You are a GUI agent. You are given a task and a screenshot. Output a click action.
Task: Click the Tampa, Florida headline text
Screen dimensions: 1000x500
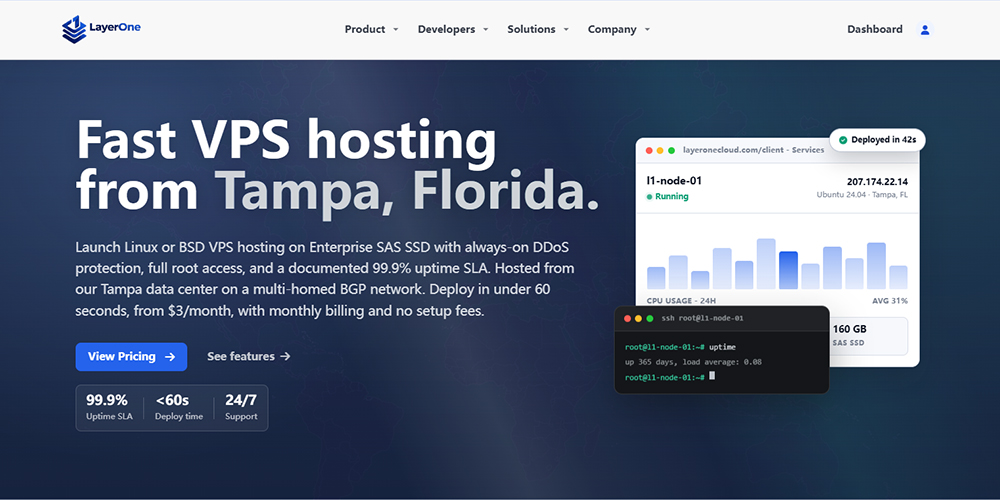click(407, 191)
